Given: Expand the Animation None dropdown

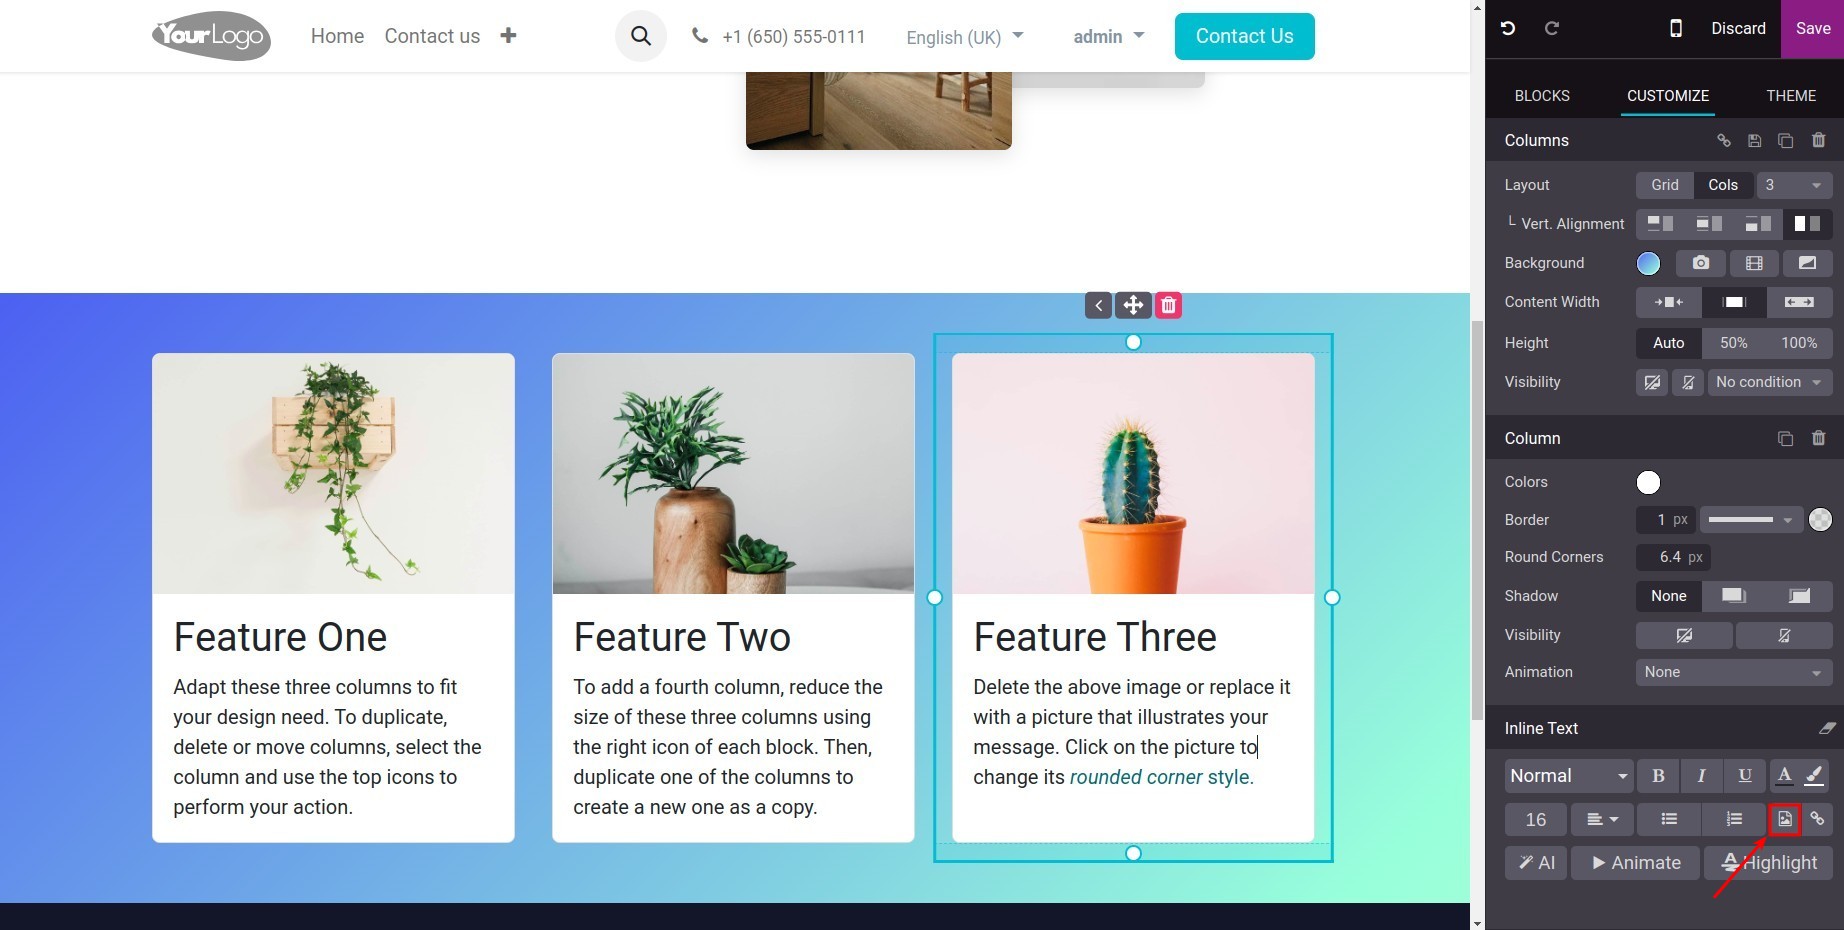Looking at the screenshot, I should pyautogui.click(x=1734, y=672).
